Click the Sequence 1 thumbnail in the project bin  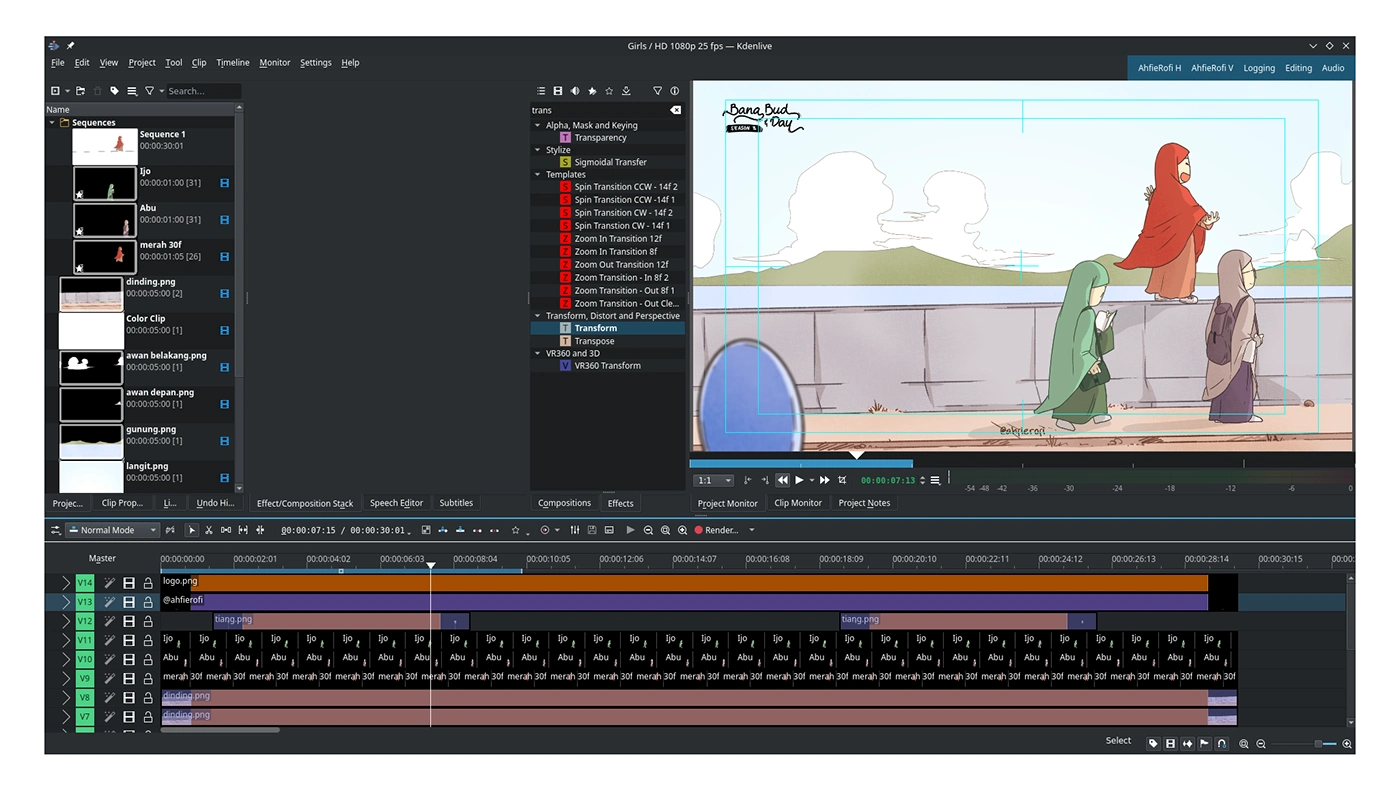(103, 145)
